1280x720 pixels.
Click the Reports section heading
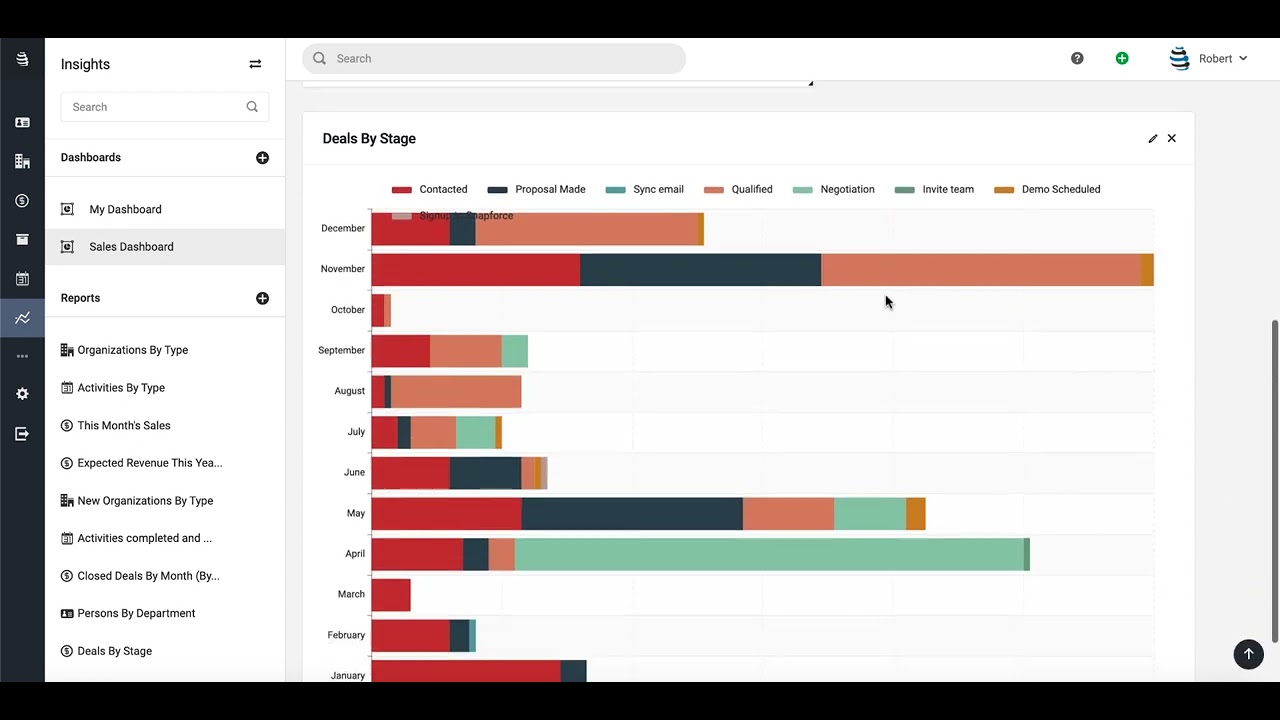click(80, 298)
